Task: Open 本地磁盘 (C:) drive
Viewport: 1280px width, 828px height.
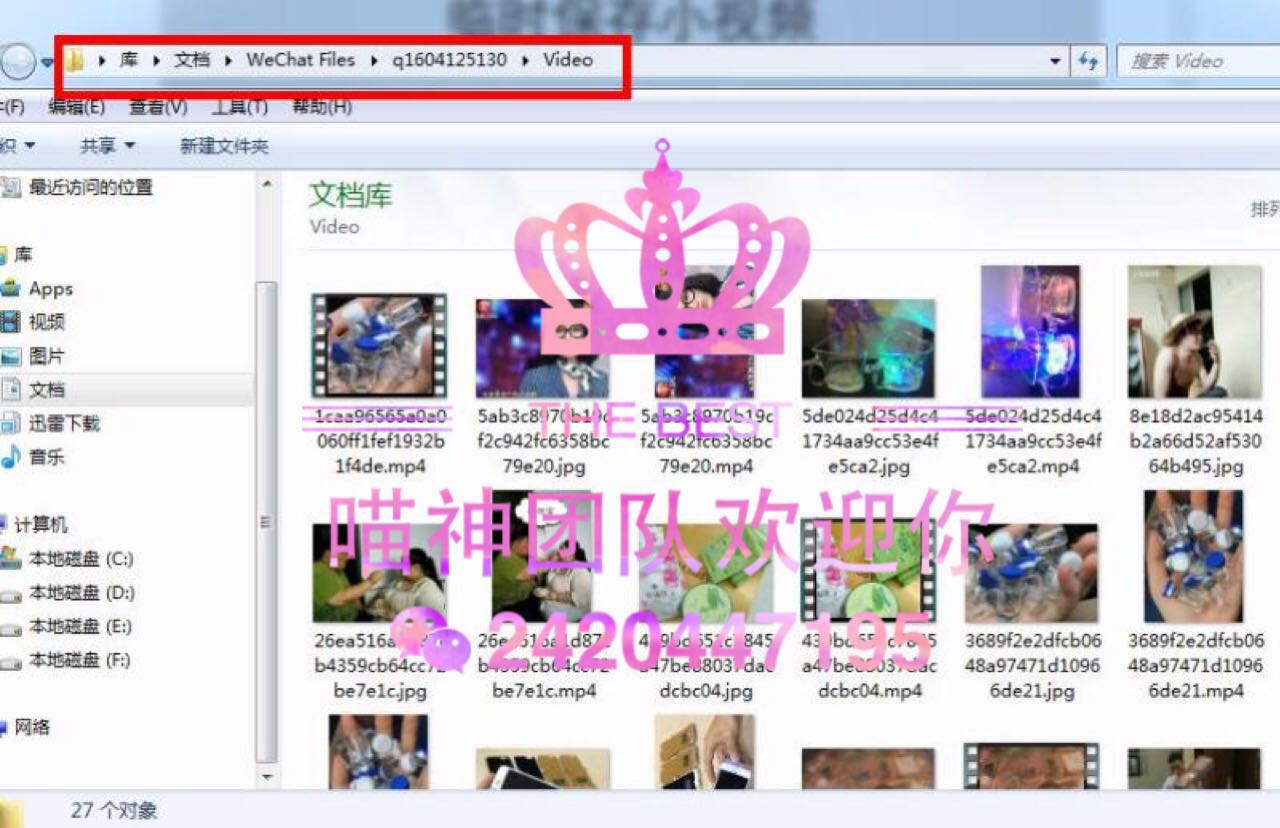Action: tap(80, 558)
